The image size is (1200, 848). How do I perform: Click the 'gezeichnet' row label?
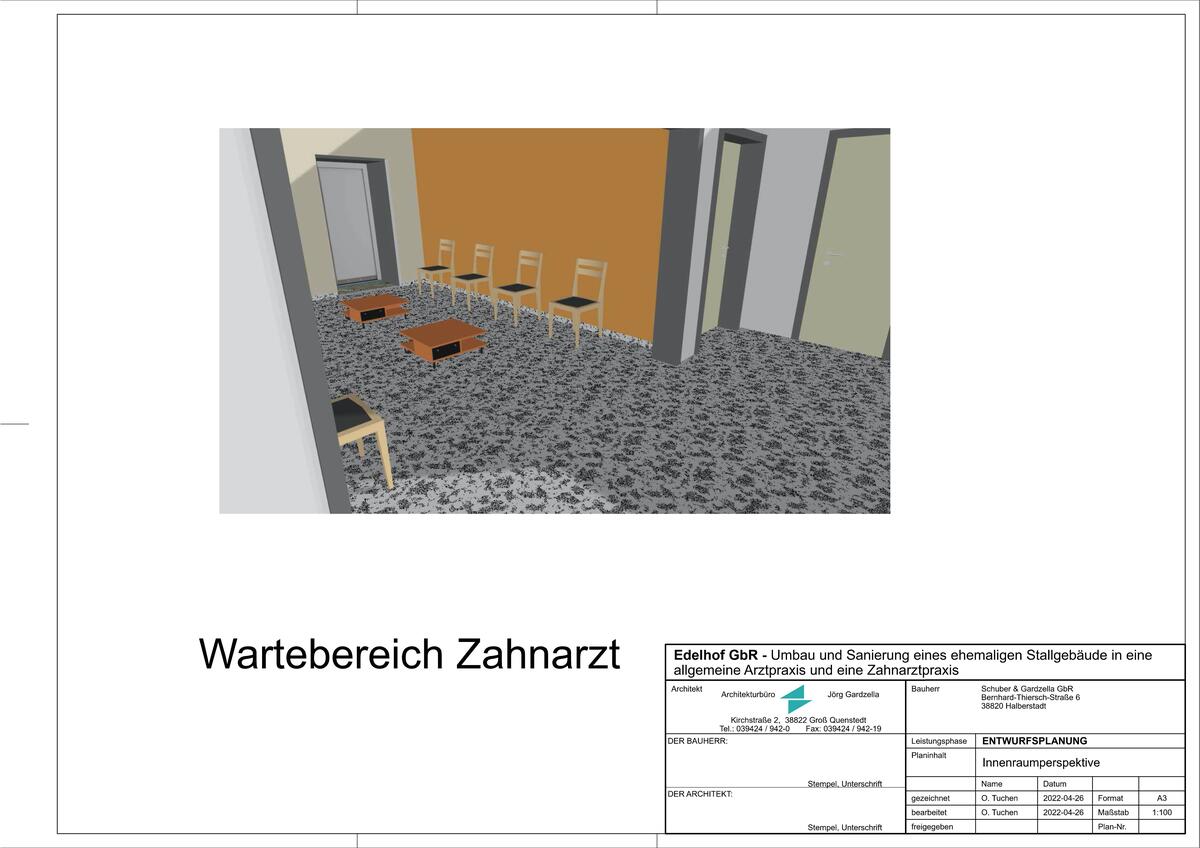coord(932,798)
